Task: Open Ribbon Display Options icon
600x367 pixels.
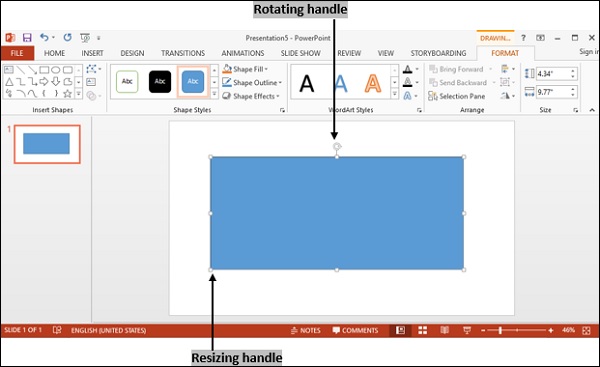Action: [540, 38]
